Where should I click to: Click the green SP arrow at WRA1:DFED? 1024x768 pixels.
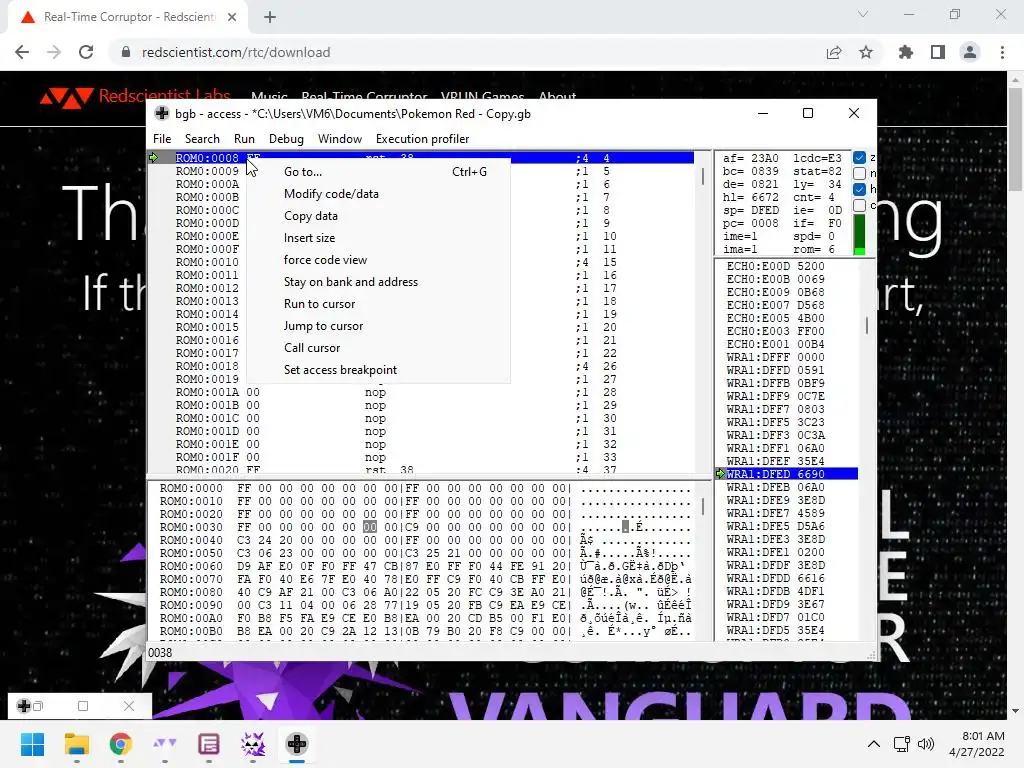pyautogui.click(x=720, y=473)
